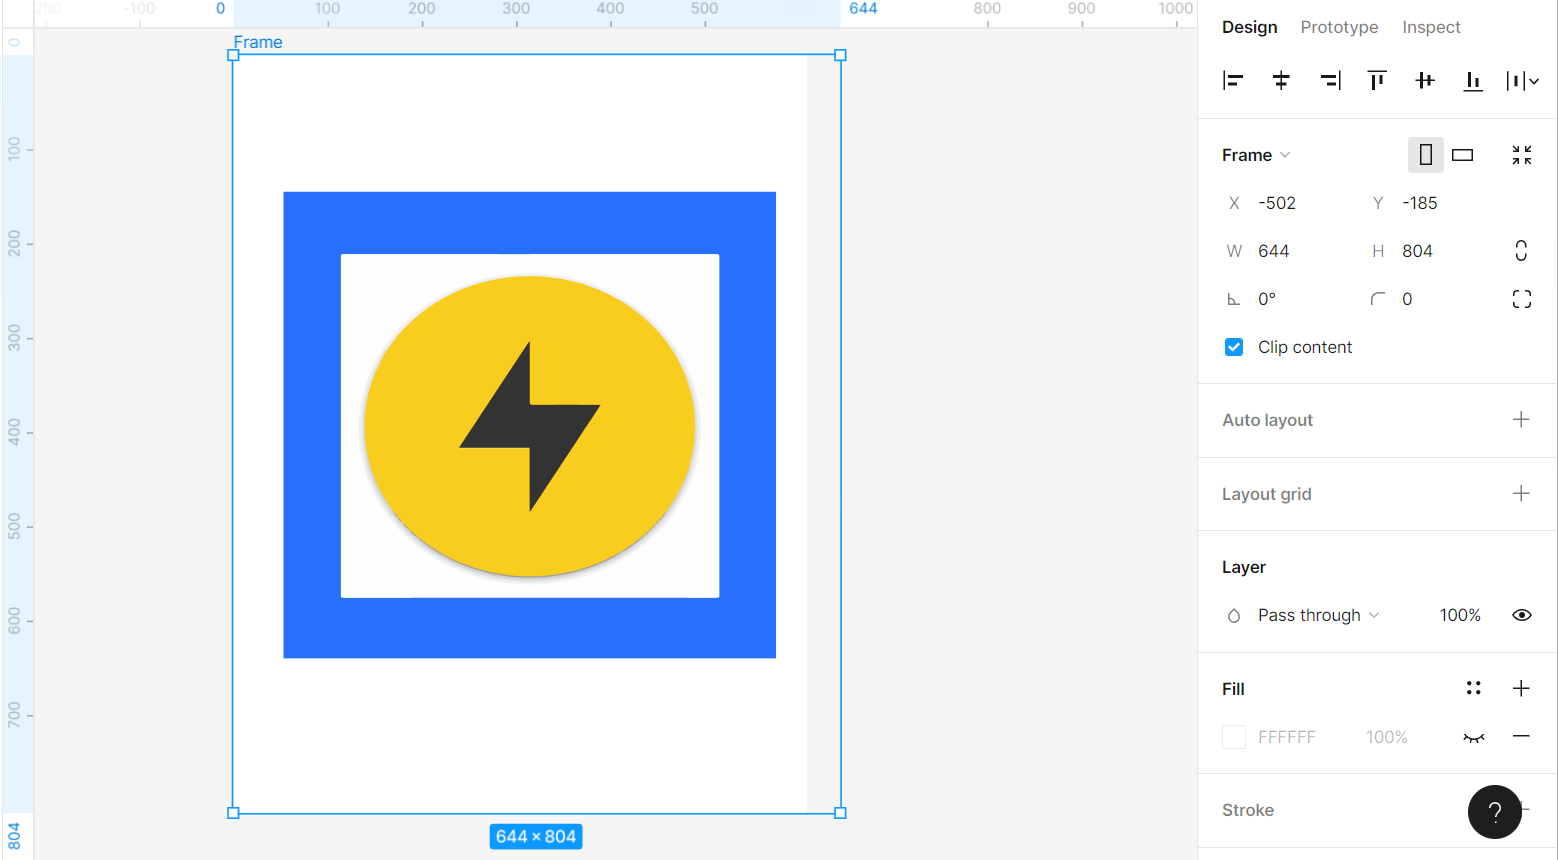Click the align left icon
The width and height of the screenshot is (1558, 860).
1233,81
